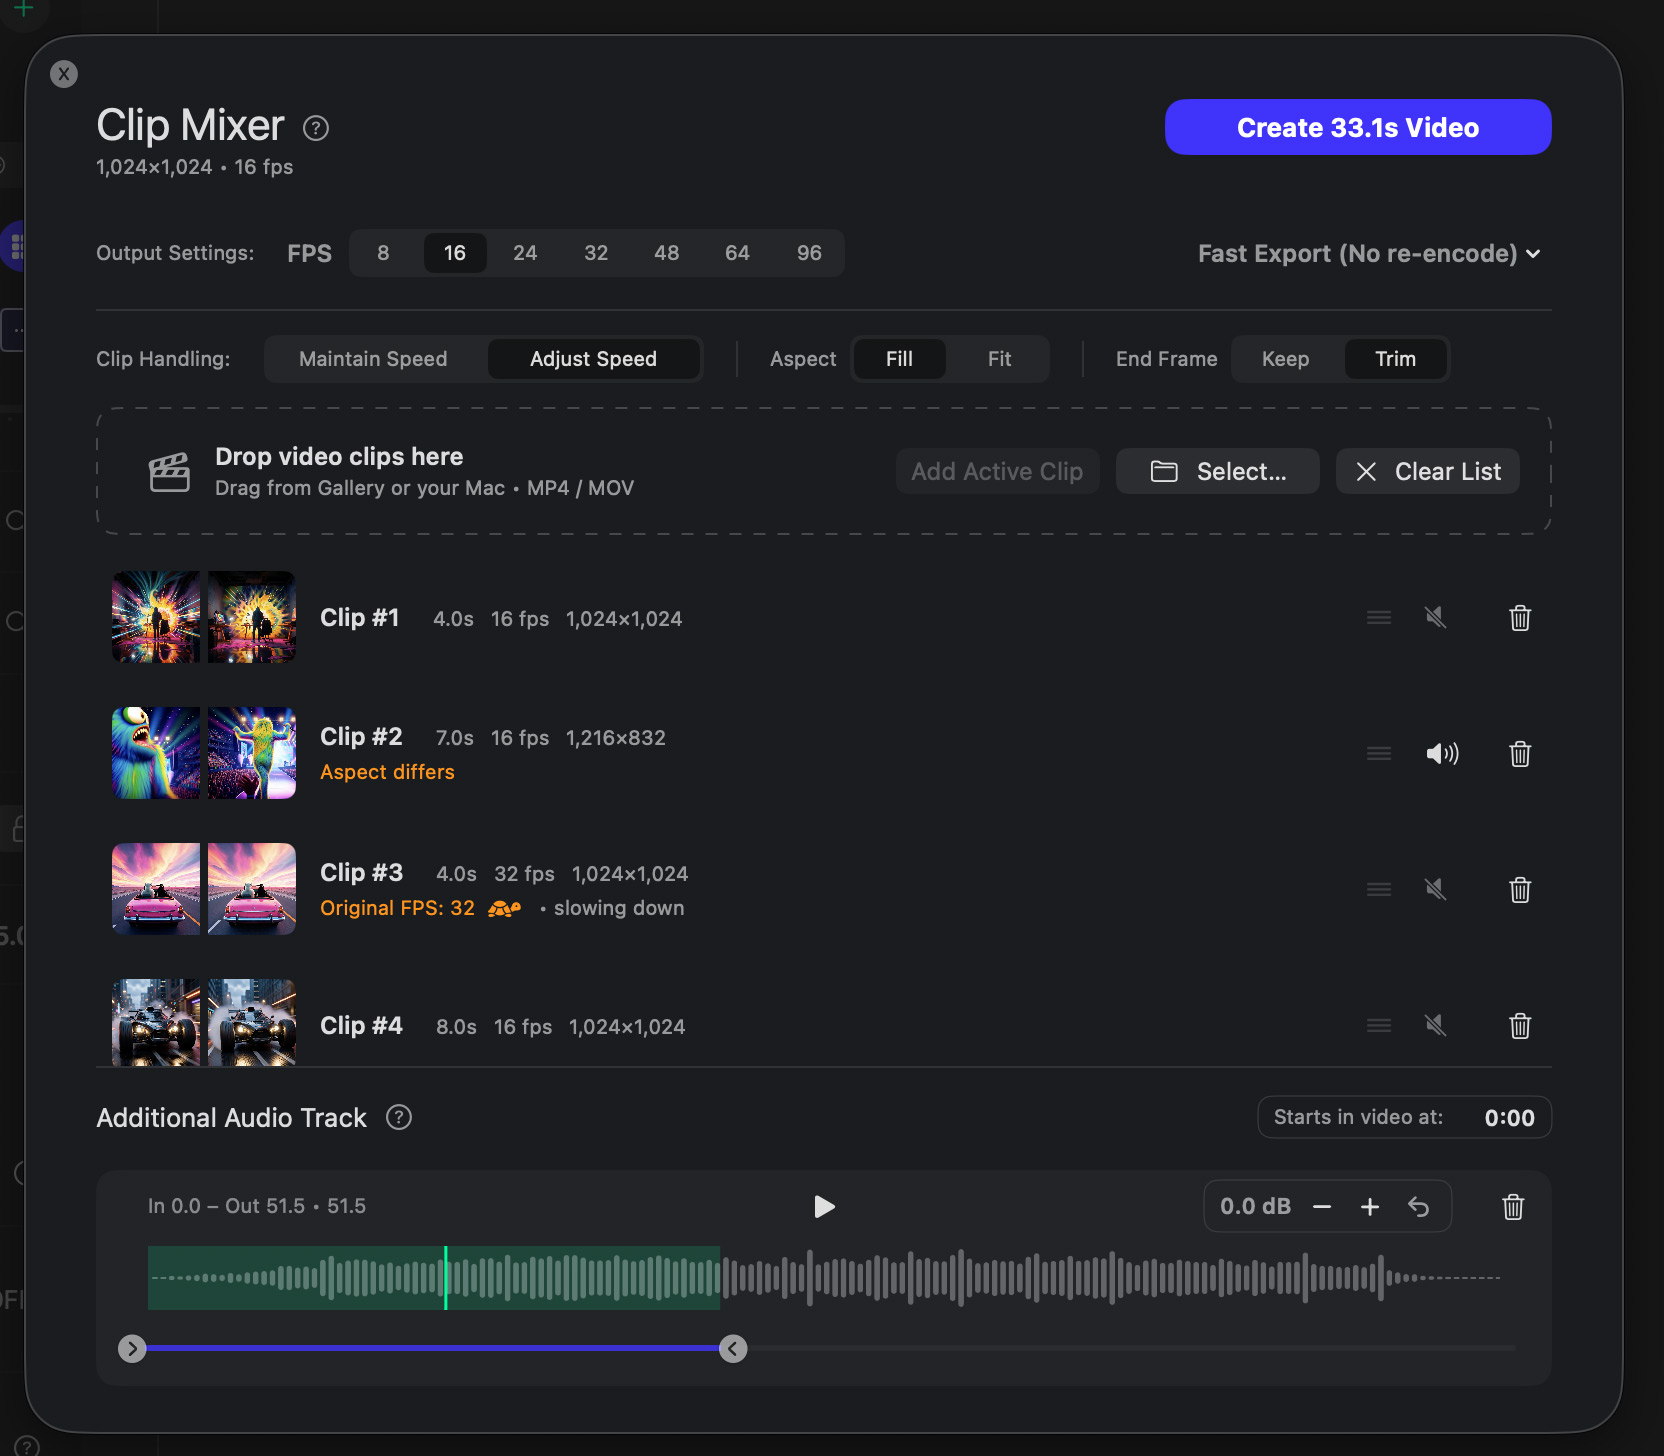Click the Create 33.1s Video button

click(x=1357, y=127)
